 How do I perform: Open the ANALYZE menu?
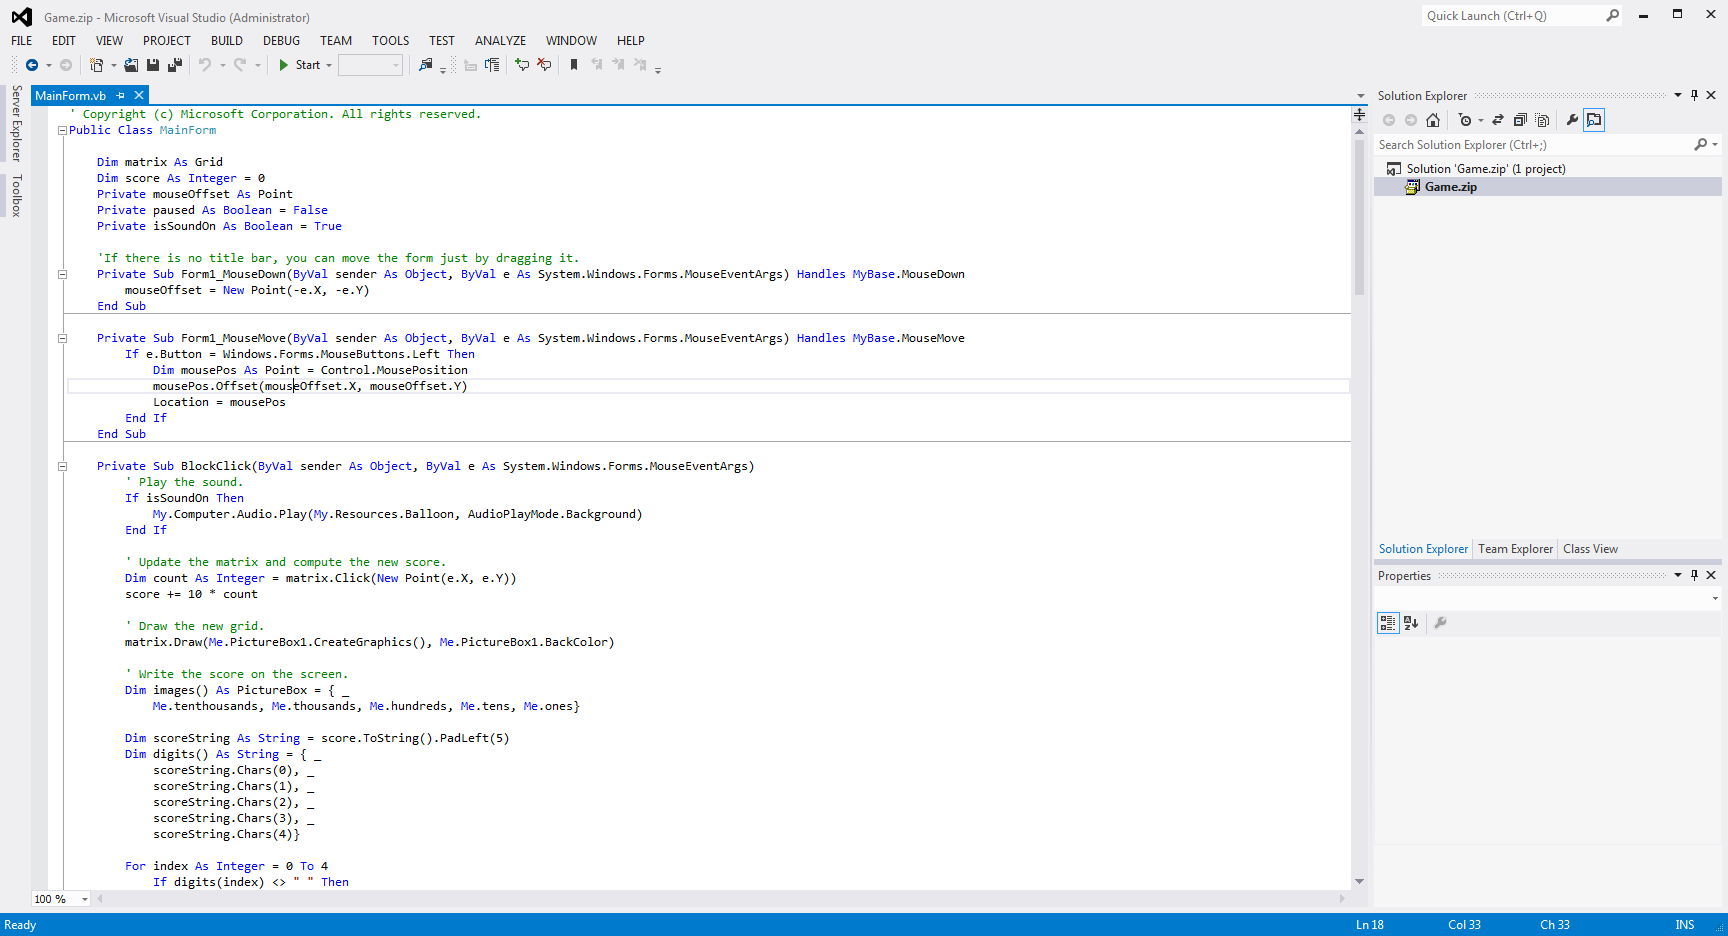[x=500, y=41]
